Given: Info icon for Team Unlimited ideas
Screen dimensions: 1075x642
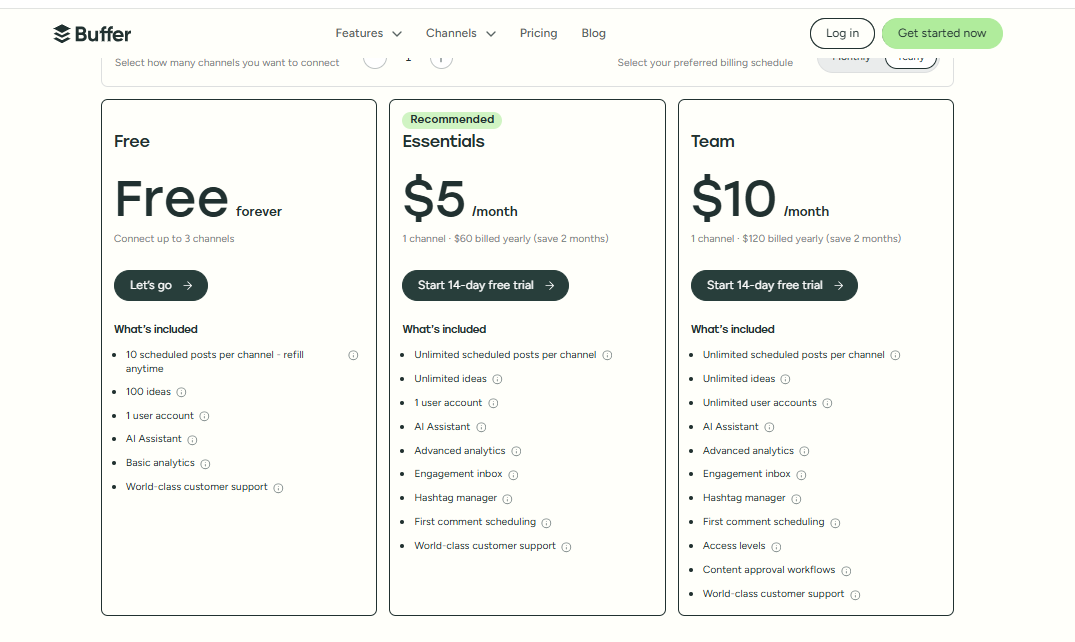Looking at the screenshot, I should (786, 379).
